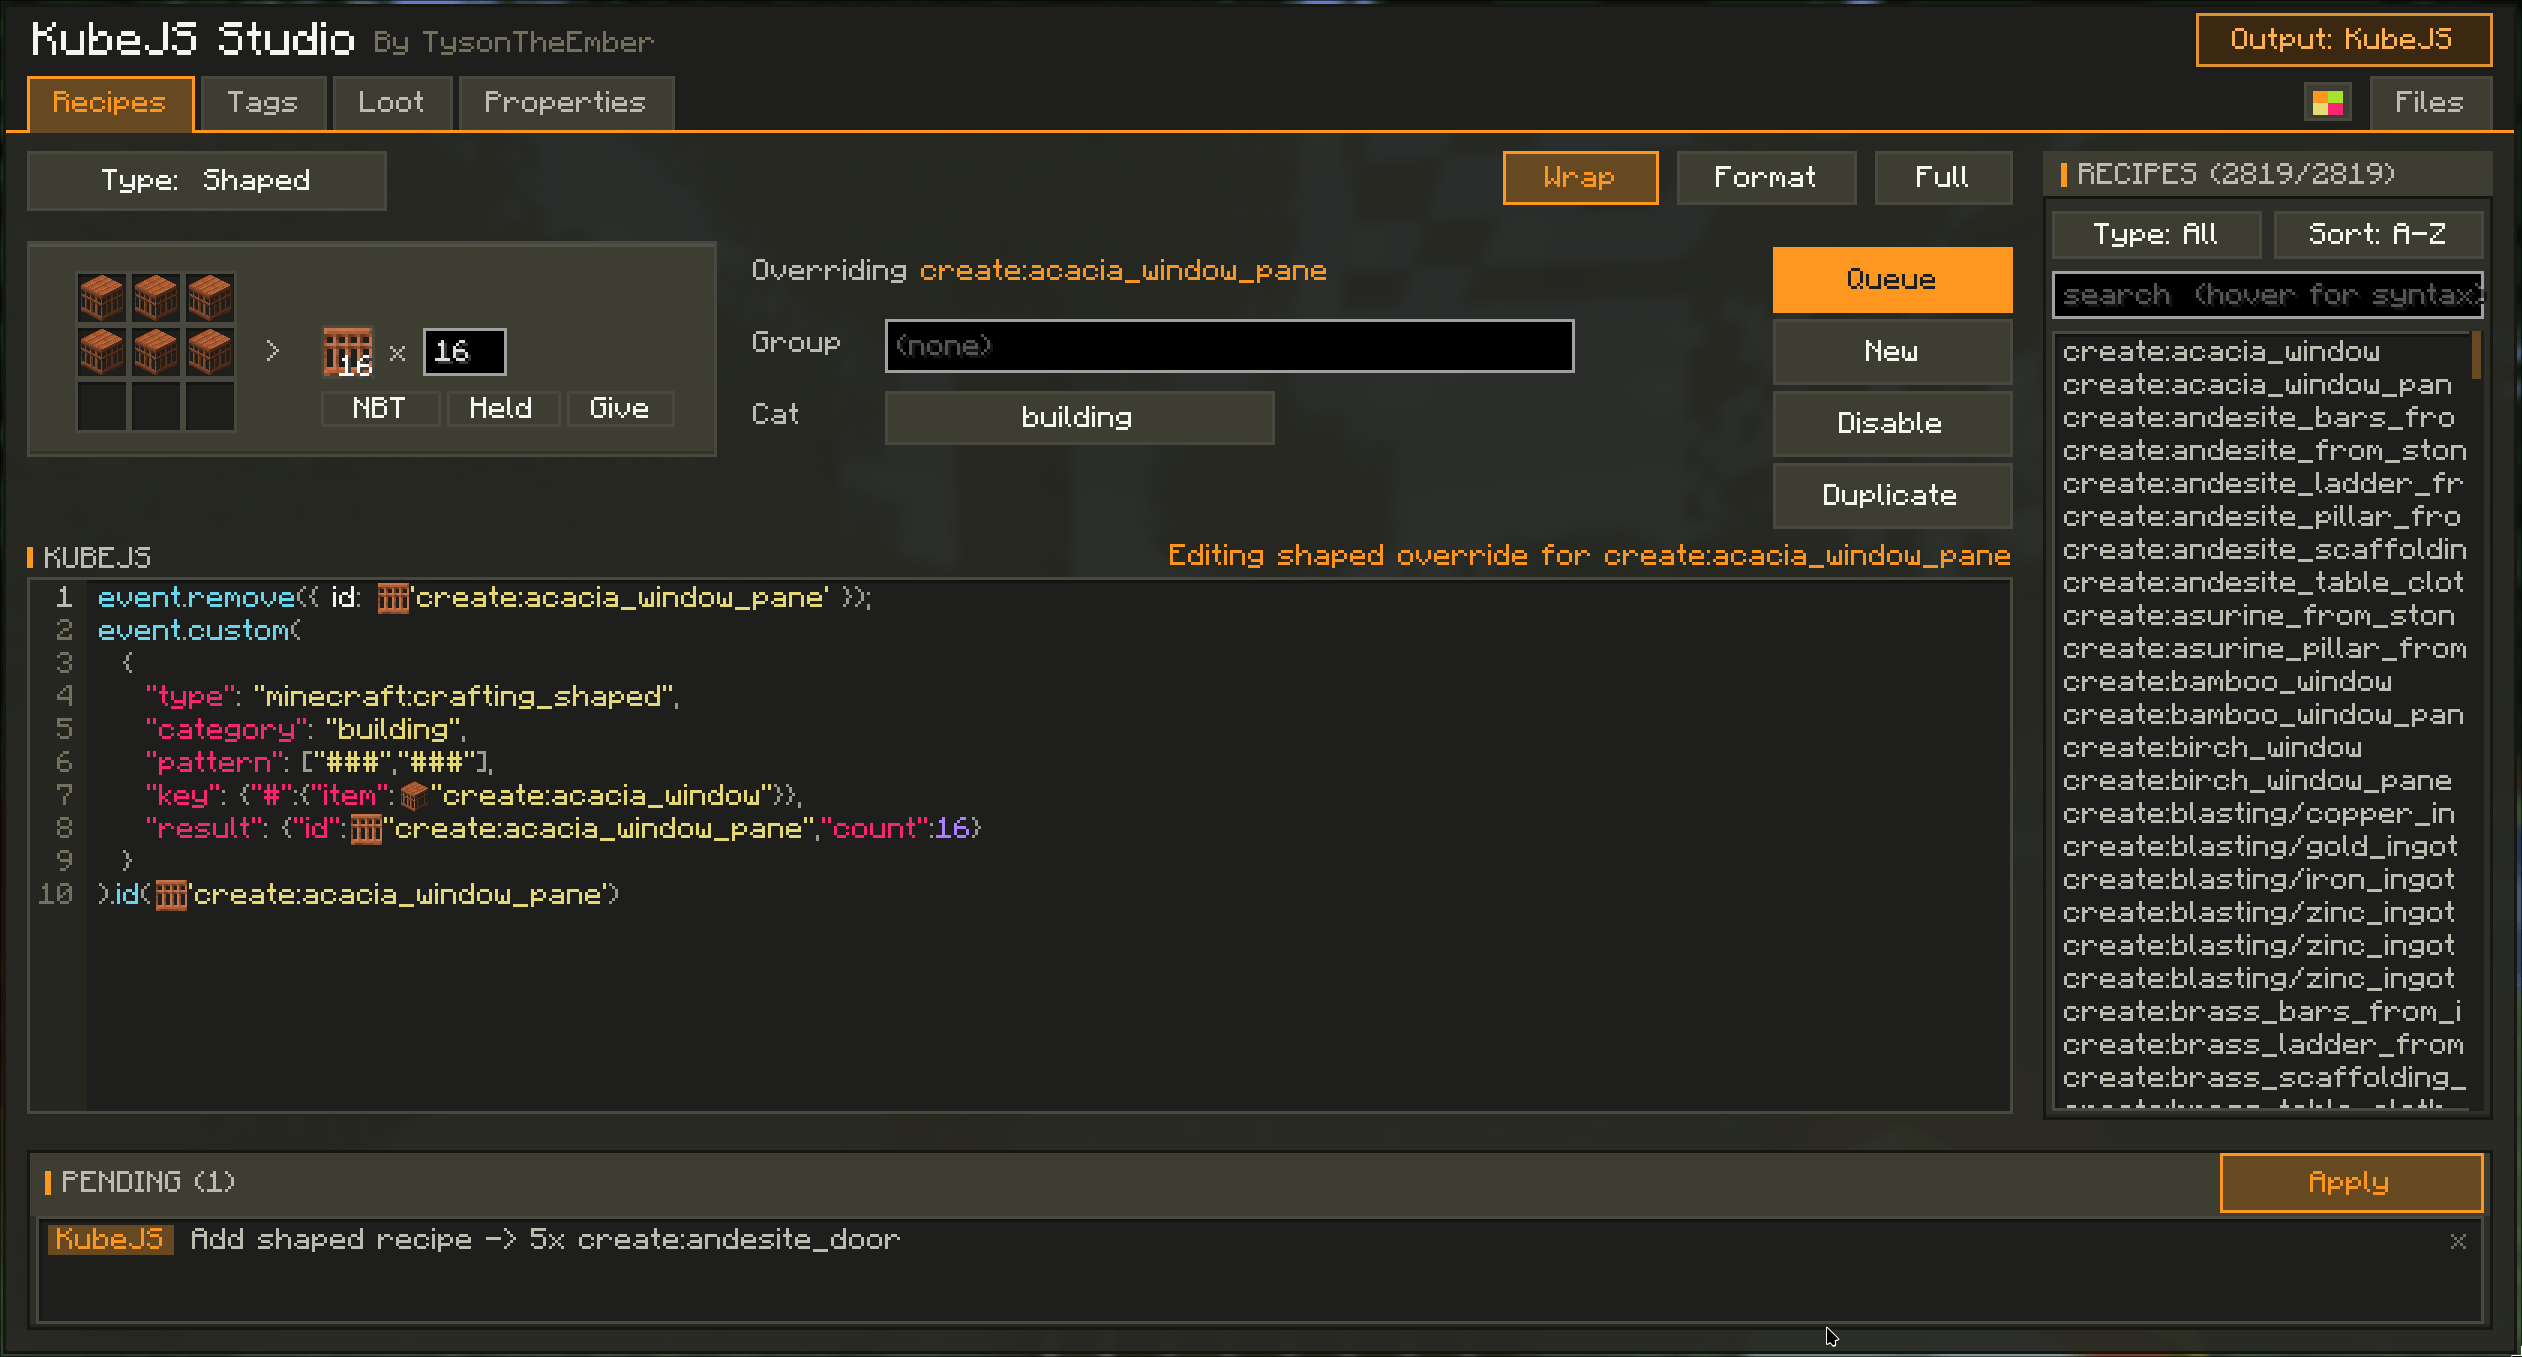Click code line 6 pattern text

pos(320,763)
